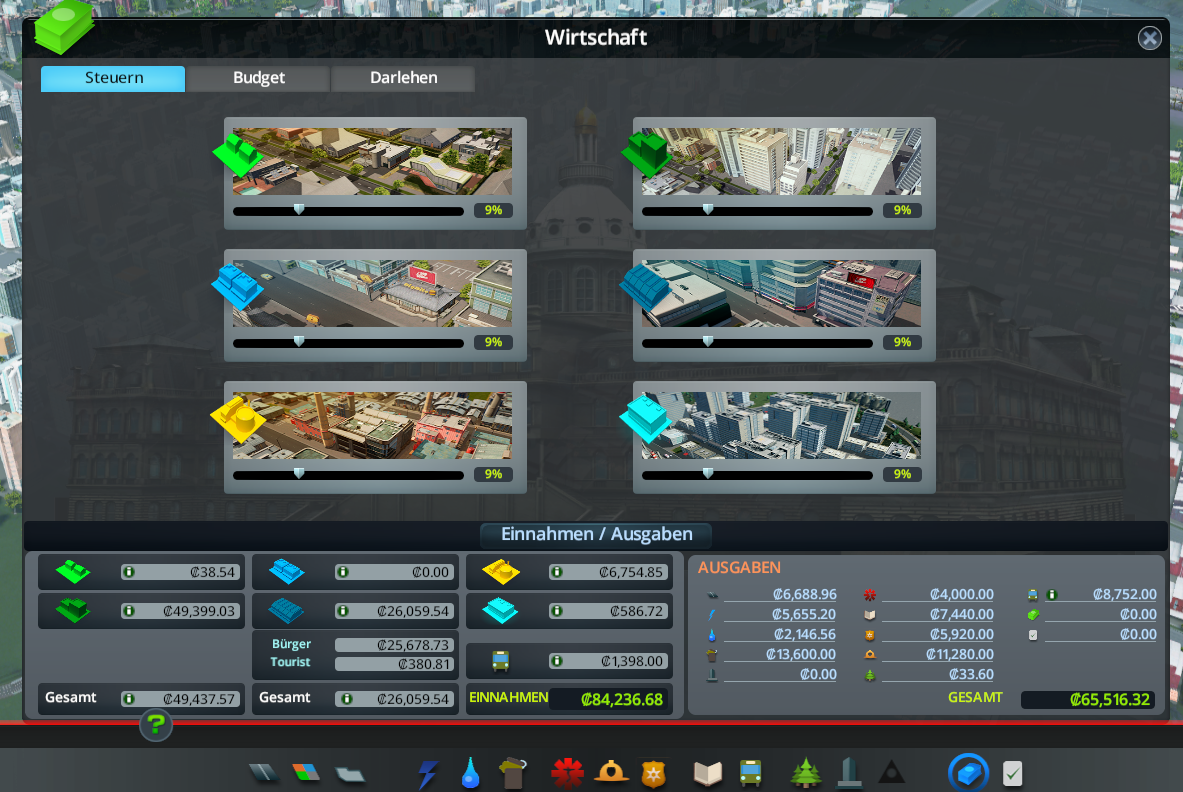This screenshot has height=792, width=1183.
Task: Open the Monuments triangle menu in toolbar
Action: pos(892,772)
